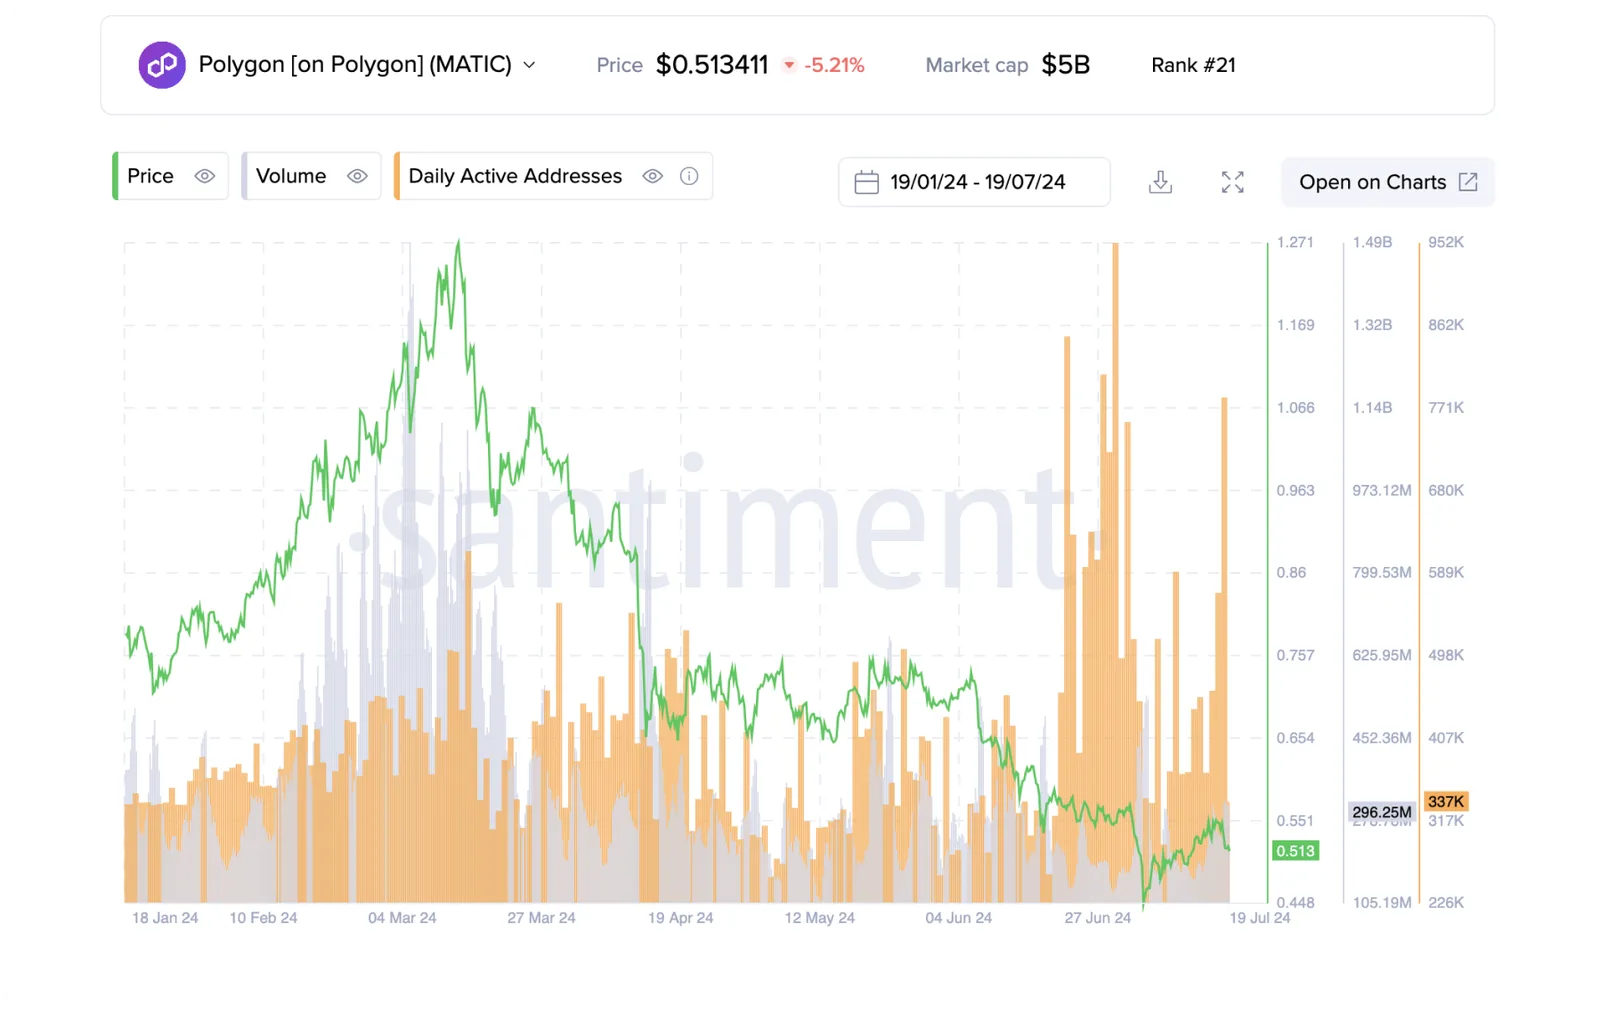1600x1020 pixels.
Task: Click the 04 Mar 24 axis date
Action: (x=402, y=918)
